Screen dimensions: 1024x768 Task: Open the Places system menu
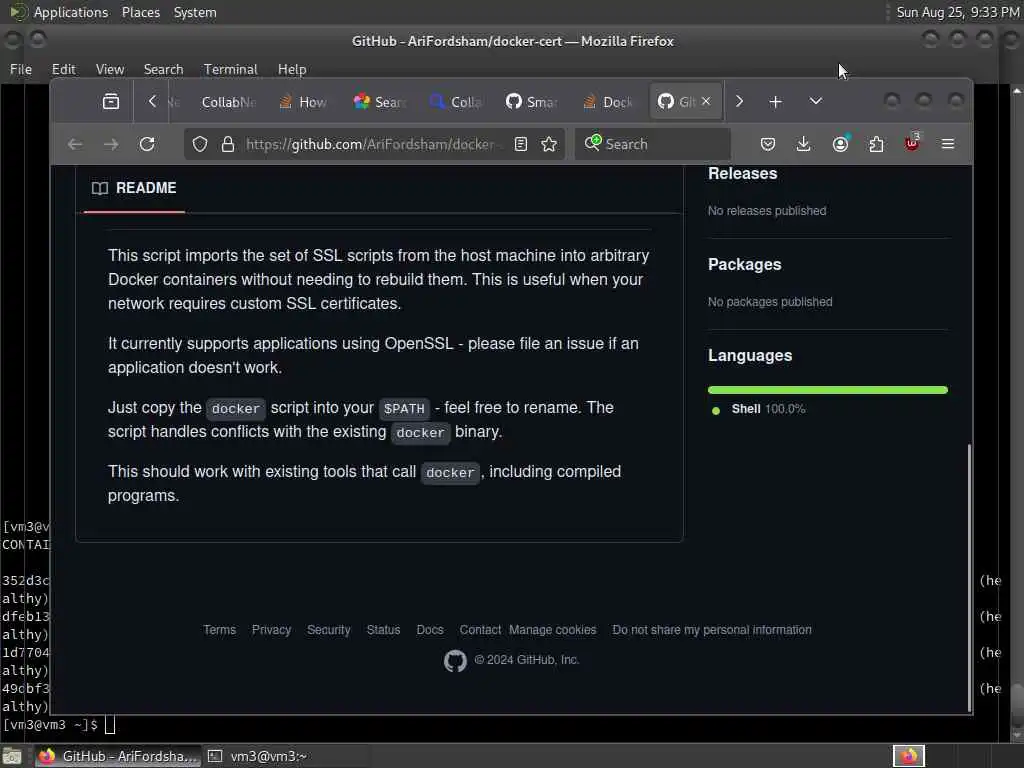(x=140, y=12)
